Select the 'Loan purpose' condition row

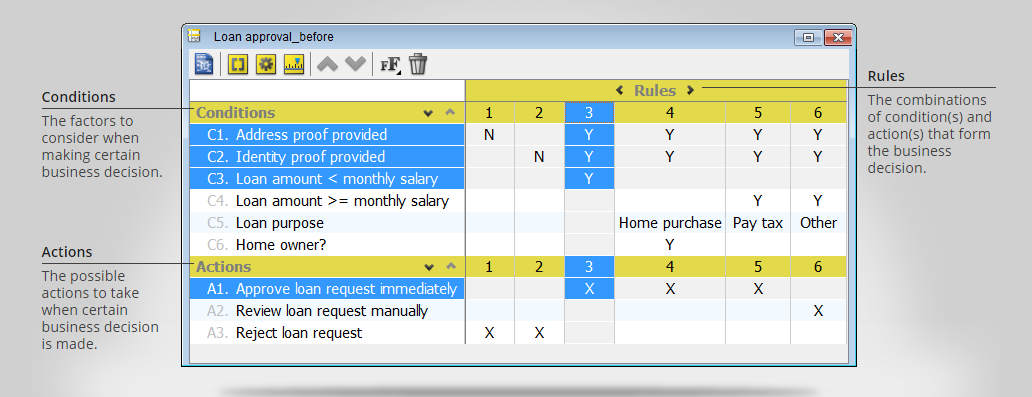point(327,223)
